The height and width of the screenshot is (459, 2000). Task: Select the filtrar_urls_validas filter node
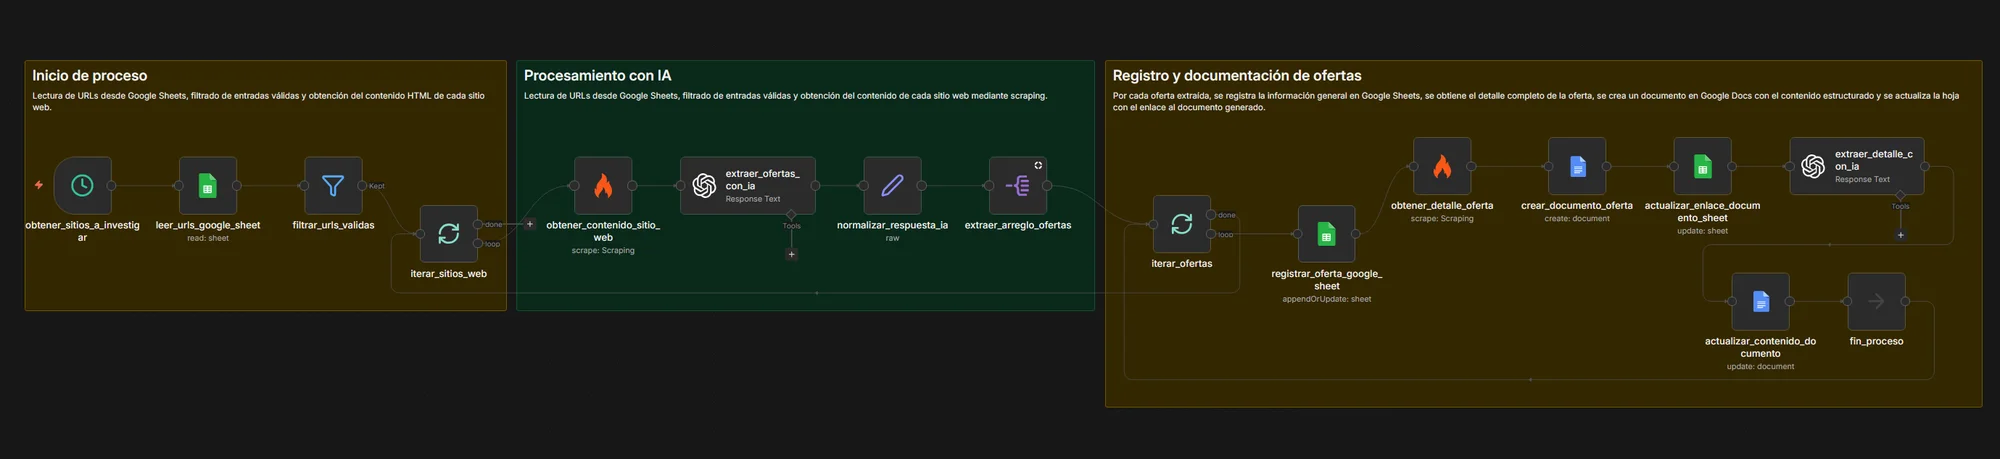point(333,185)
